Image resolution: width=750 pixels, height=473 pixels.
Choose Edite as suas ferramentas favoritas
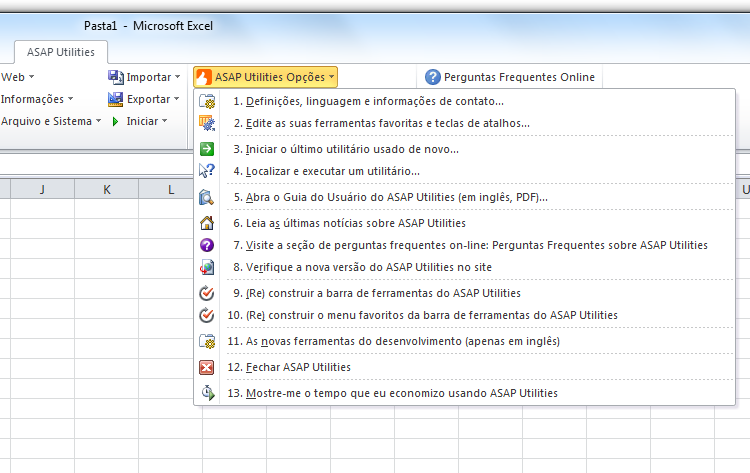(464, 123)
